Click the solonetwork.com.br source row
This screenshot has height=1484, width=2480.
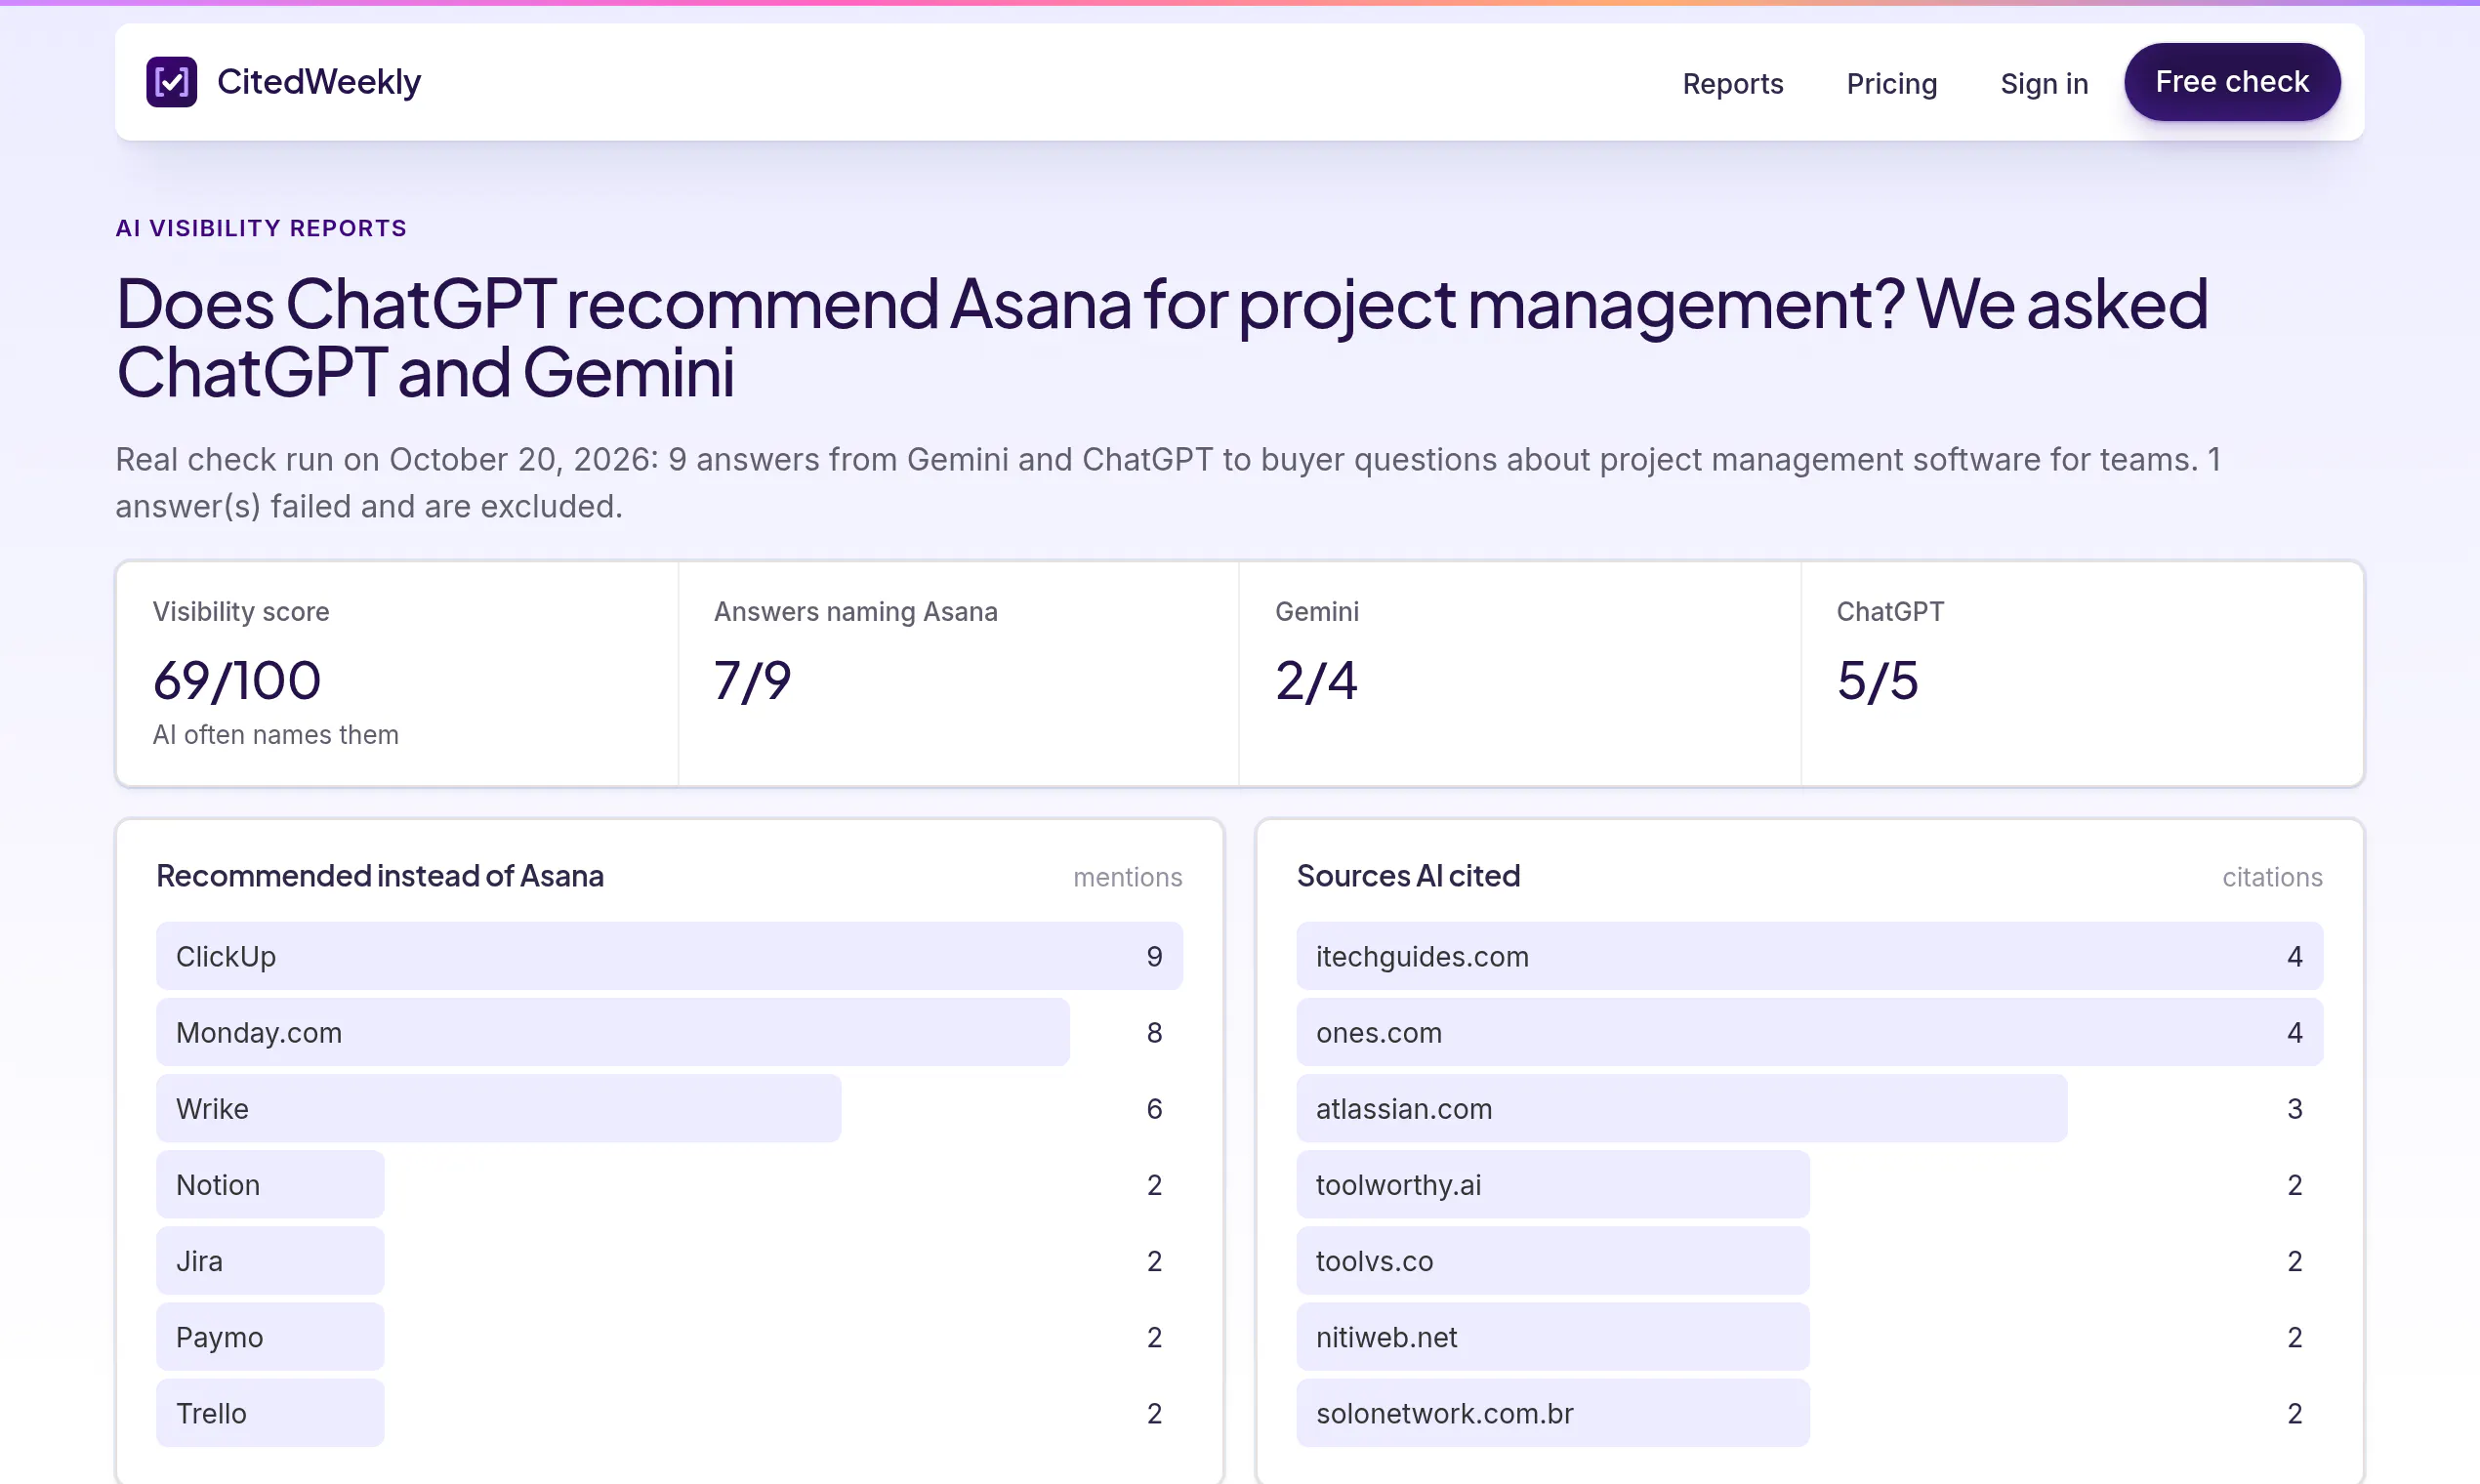(1809, 1412)
